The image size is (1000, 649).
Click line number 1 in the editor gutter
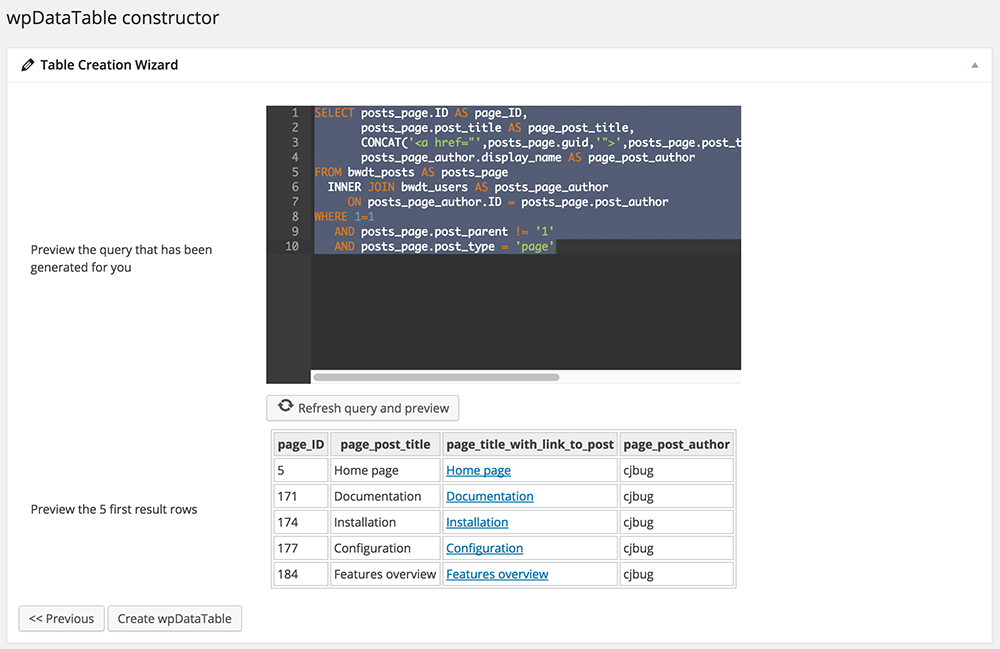click(x=295, y=113)
